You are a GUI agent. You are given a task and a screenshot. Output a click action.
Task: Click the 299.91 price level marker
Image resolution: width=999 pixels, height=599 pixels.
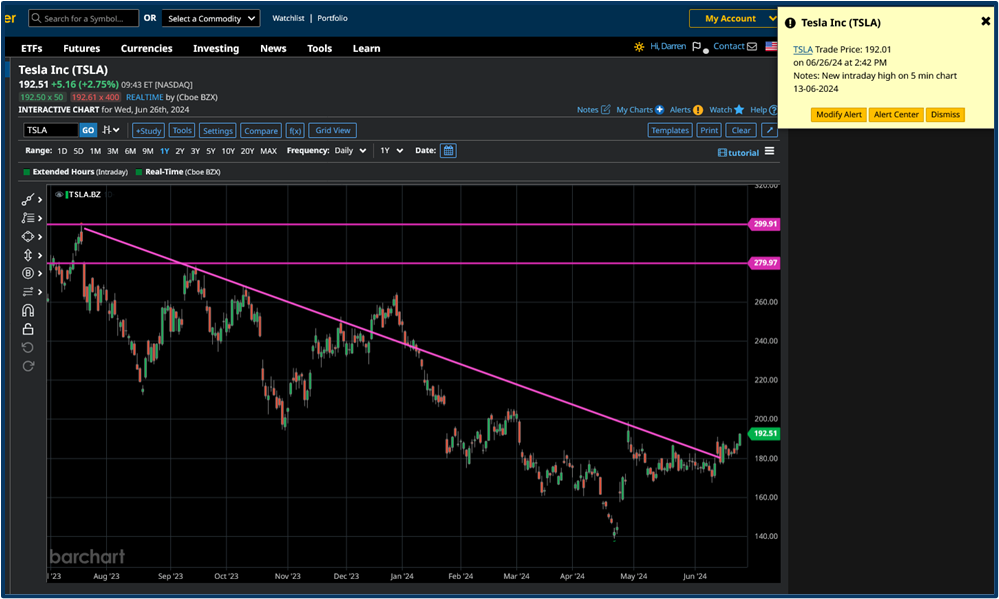click(x=765, y=225)
